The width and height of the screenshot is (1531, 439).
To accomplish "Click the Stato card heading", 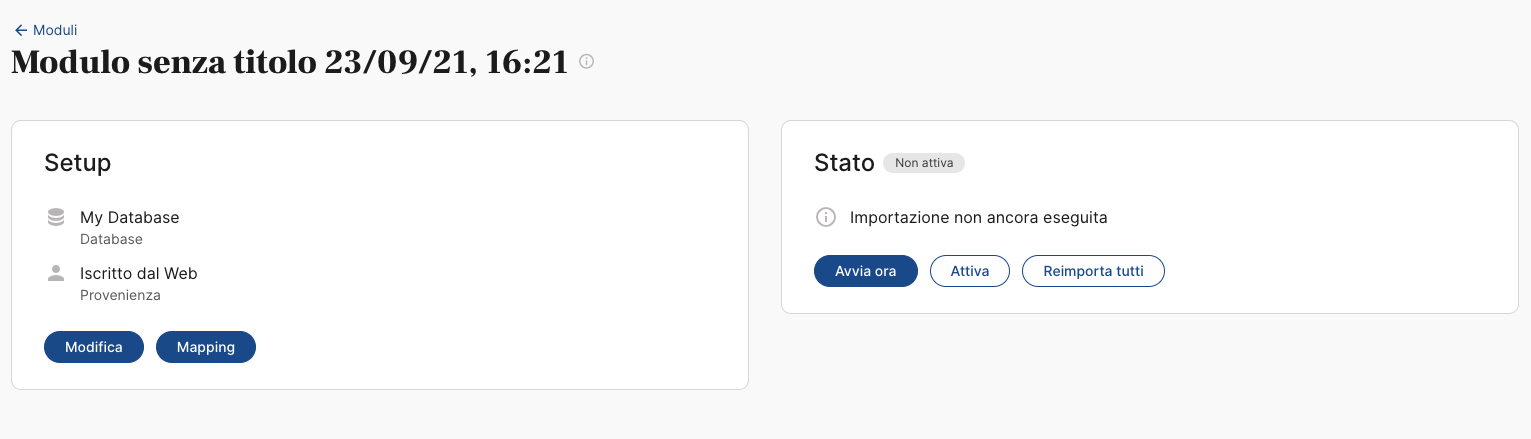I will pos(844,163).
